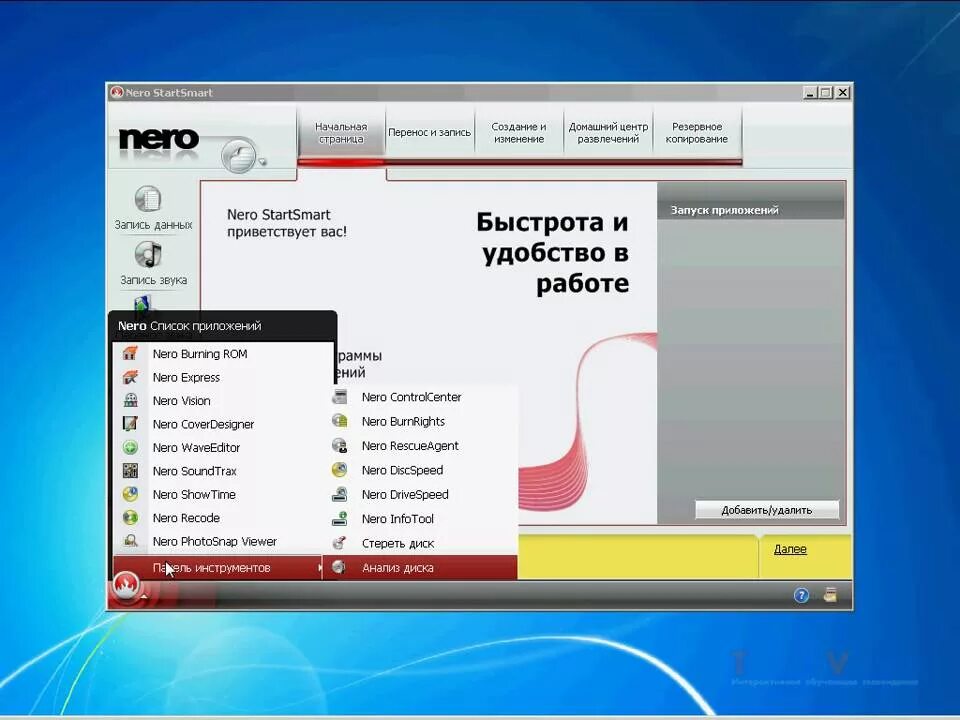Open help with the blue question icon
Screen dimensions: 960x720
coord(801,595)
